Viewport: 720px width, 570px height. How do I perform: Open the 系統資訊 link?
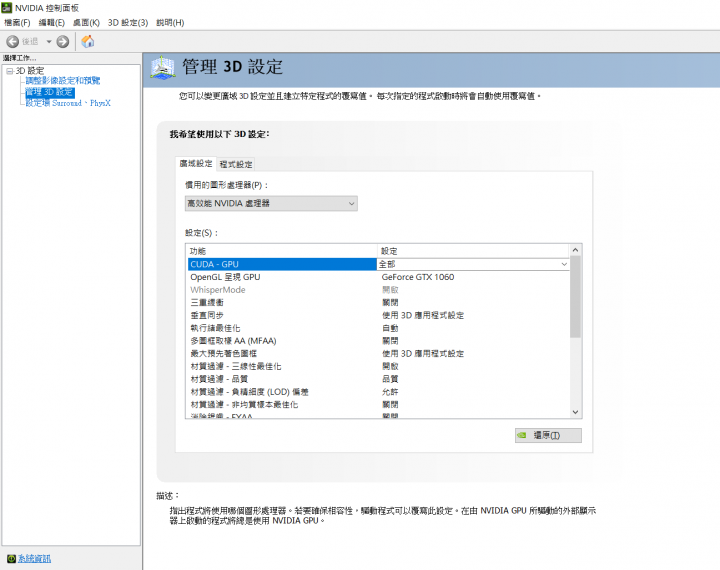pos(34,559)
